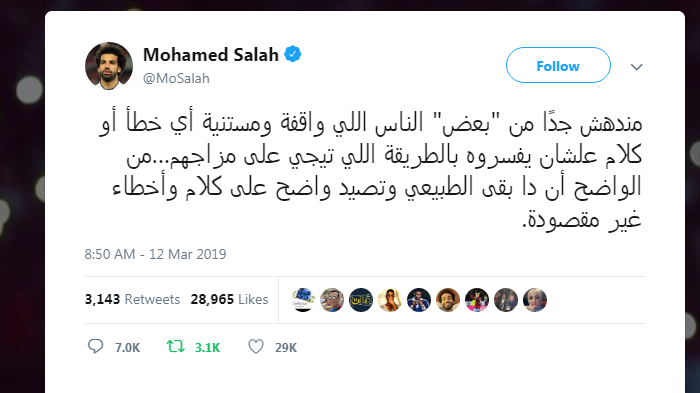Viewport: 700px width, 393px height.
Task: Open Mohamed Salah's profile picture
Action: point(109,66)
